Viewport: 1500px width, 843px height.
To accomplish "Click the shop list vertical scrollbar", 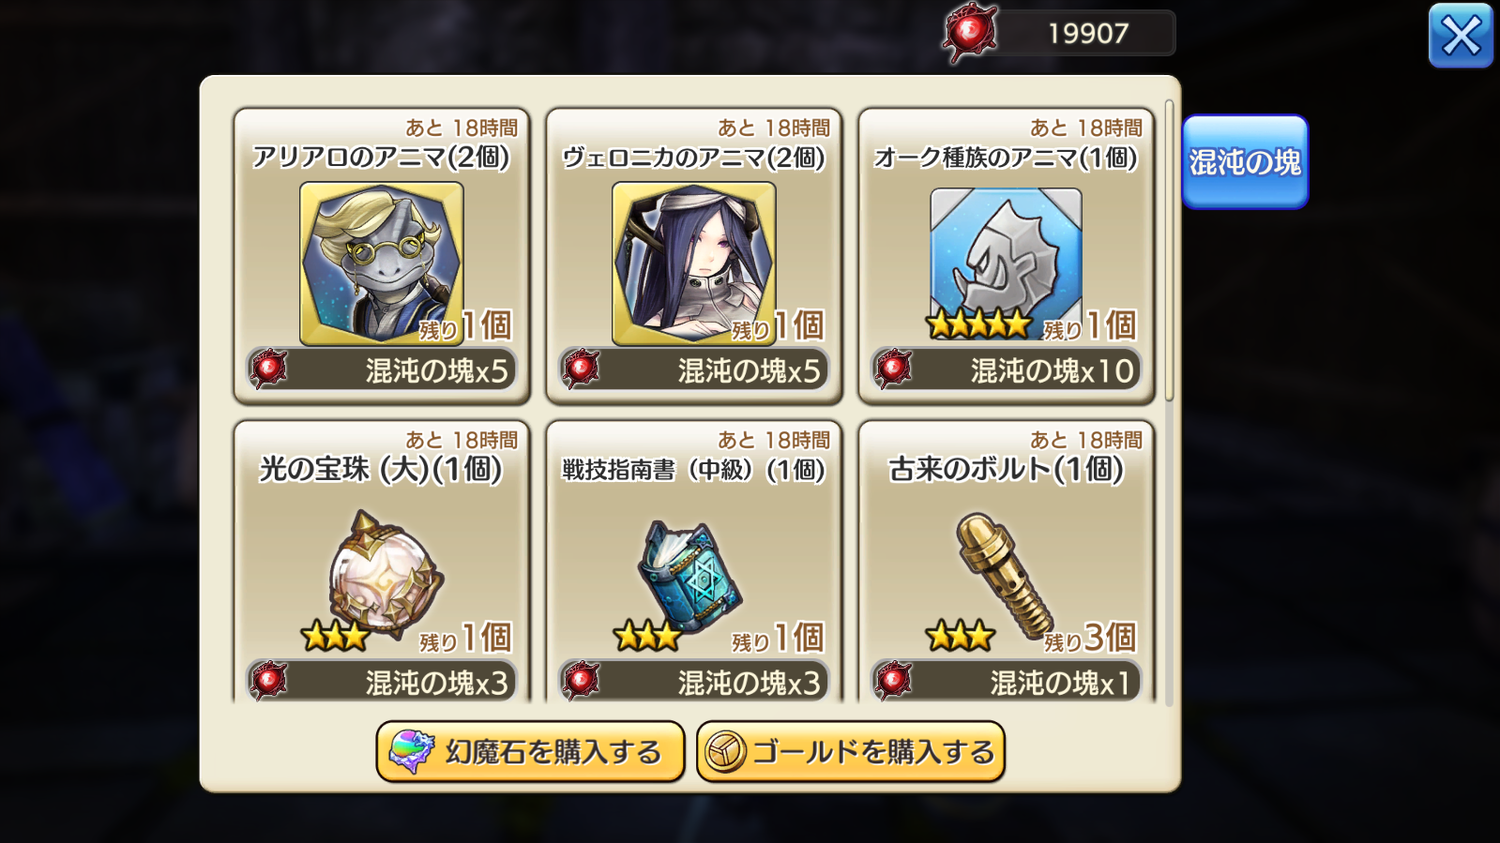I will click(1169, 250).
